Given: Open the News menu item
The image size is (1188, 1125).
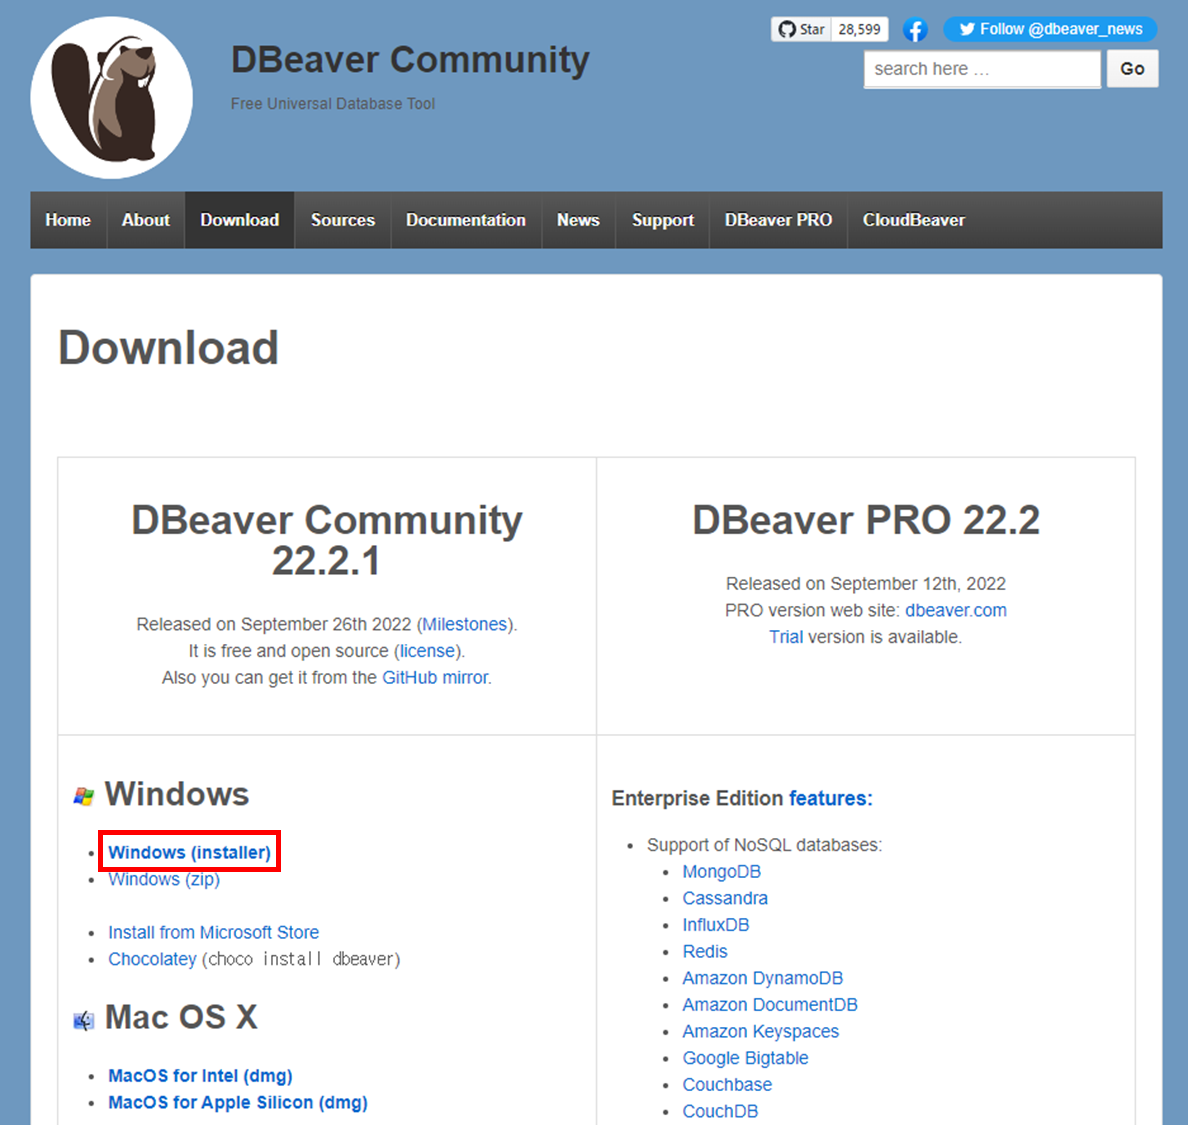Looking at the screenshot, I should click(578, 220).
